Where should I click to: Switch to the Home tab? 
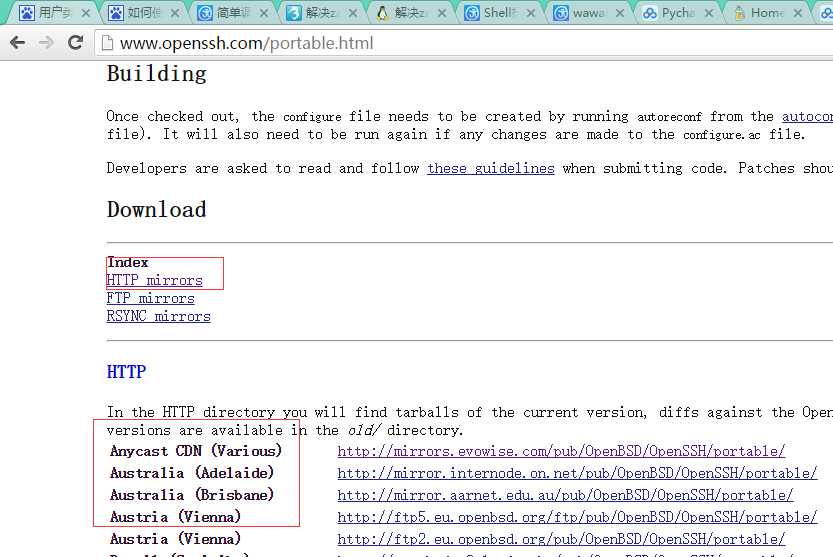766,13
